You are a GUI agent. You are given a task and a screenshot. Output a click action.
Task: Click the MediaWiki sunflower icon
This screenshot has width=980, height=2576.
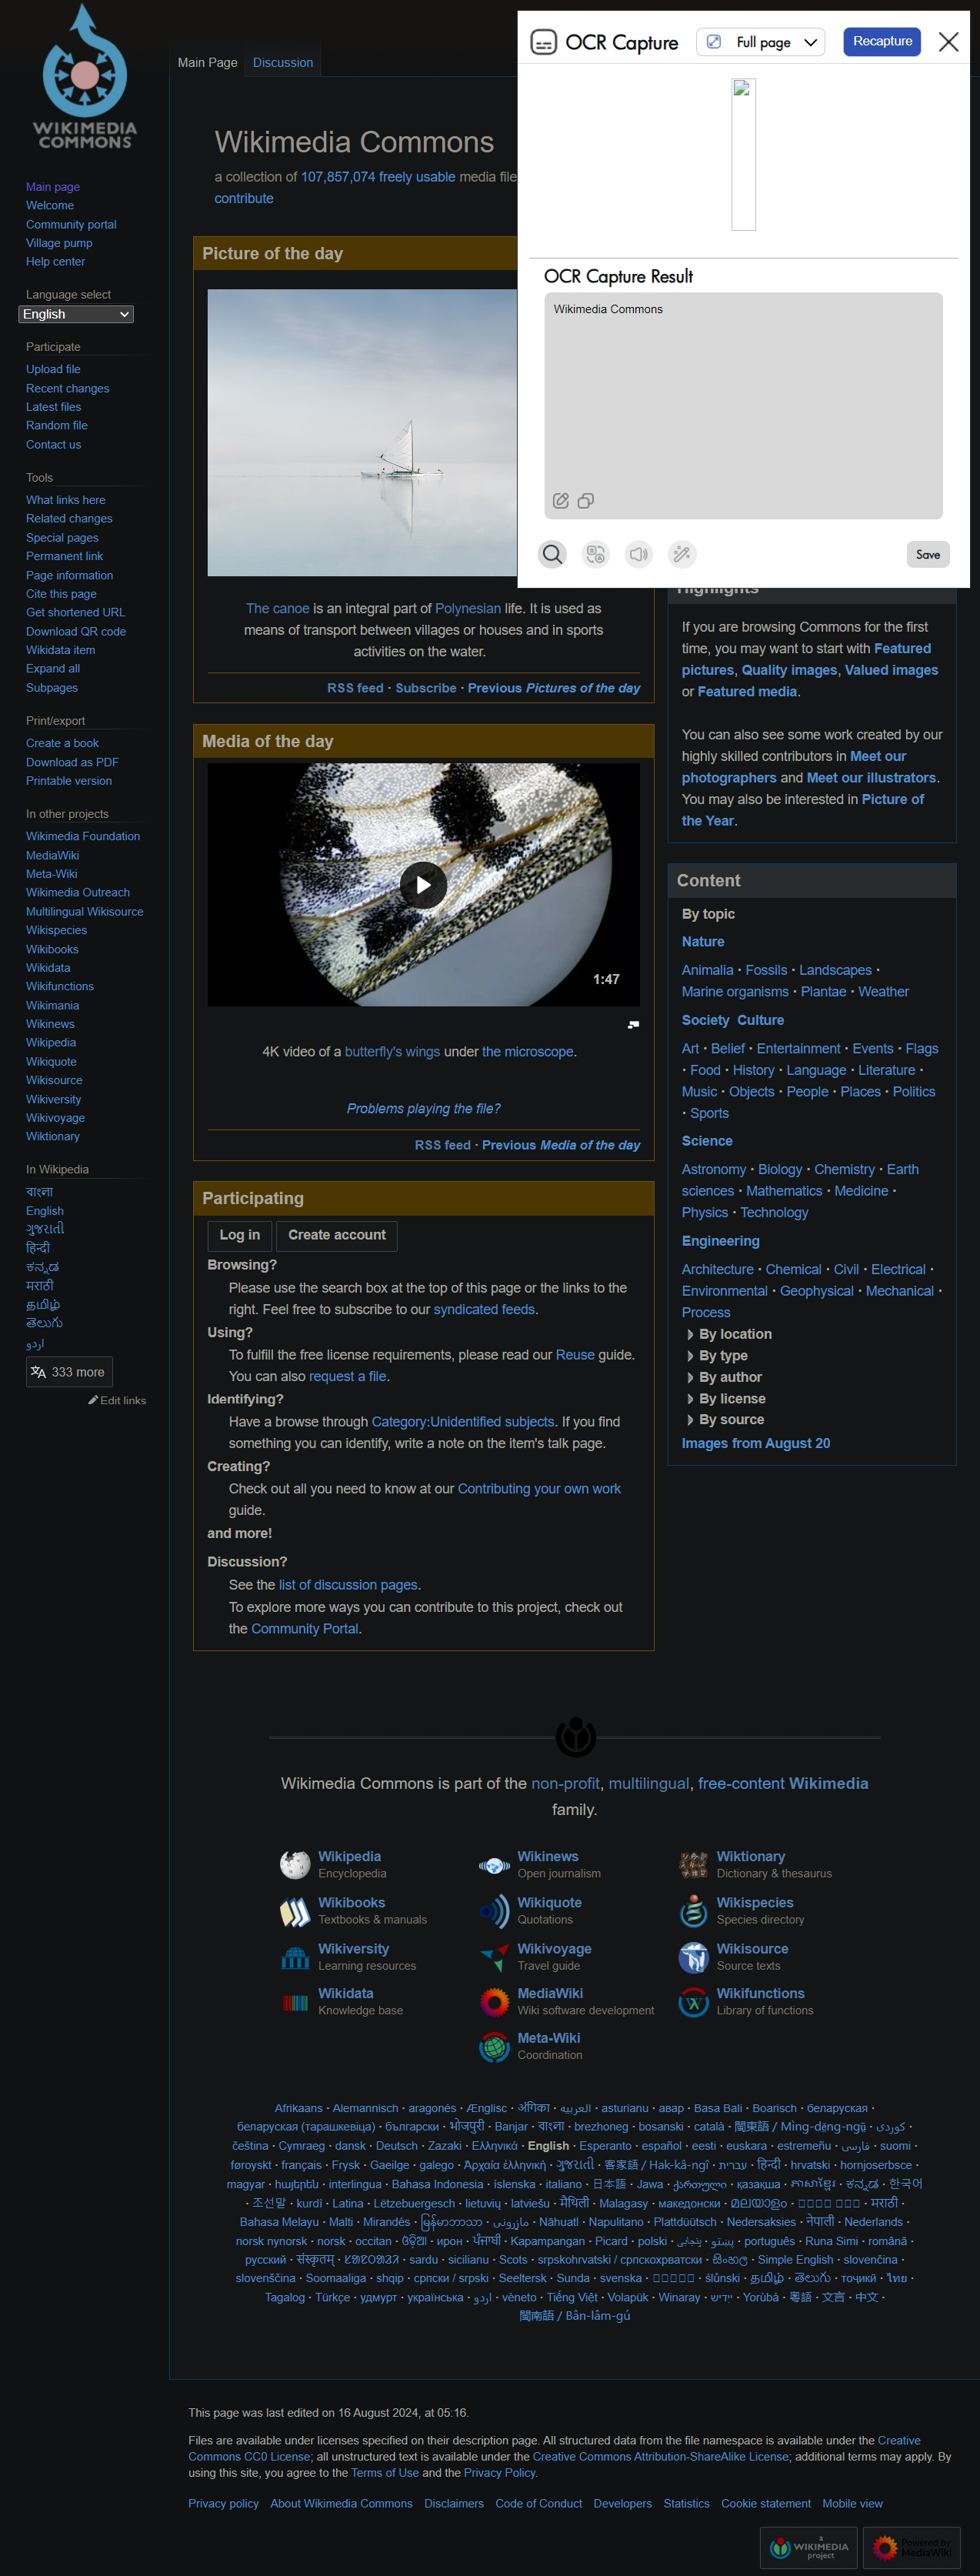pos(494,2002)
